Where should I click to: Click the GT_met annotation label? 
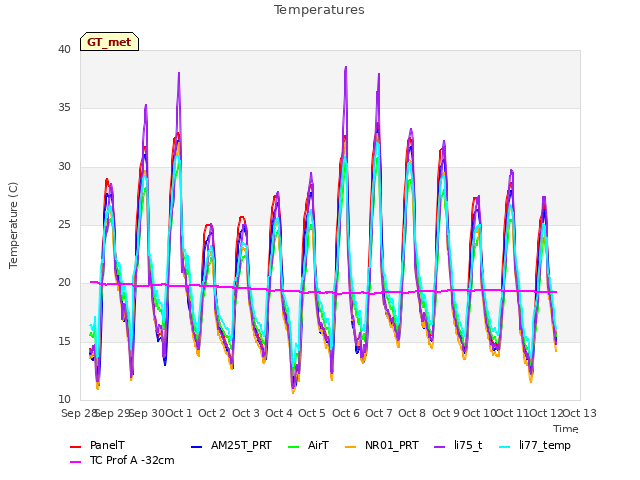click(109, 42)
